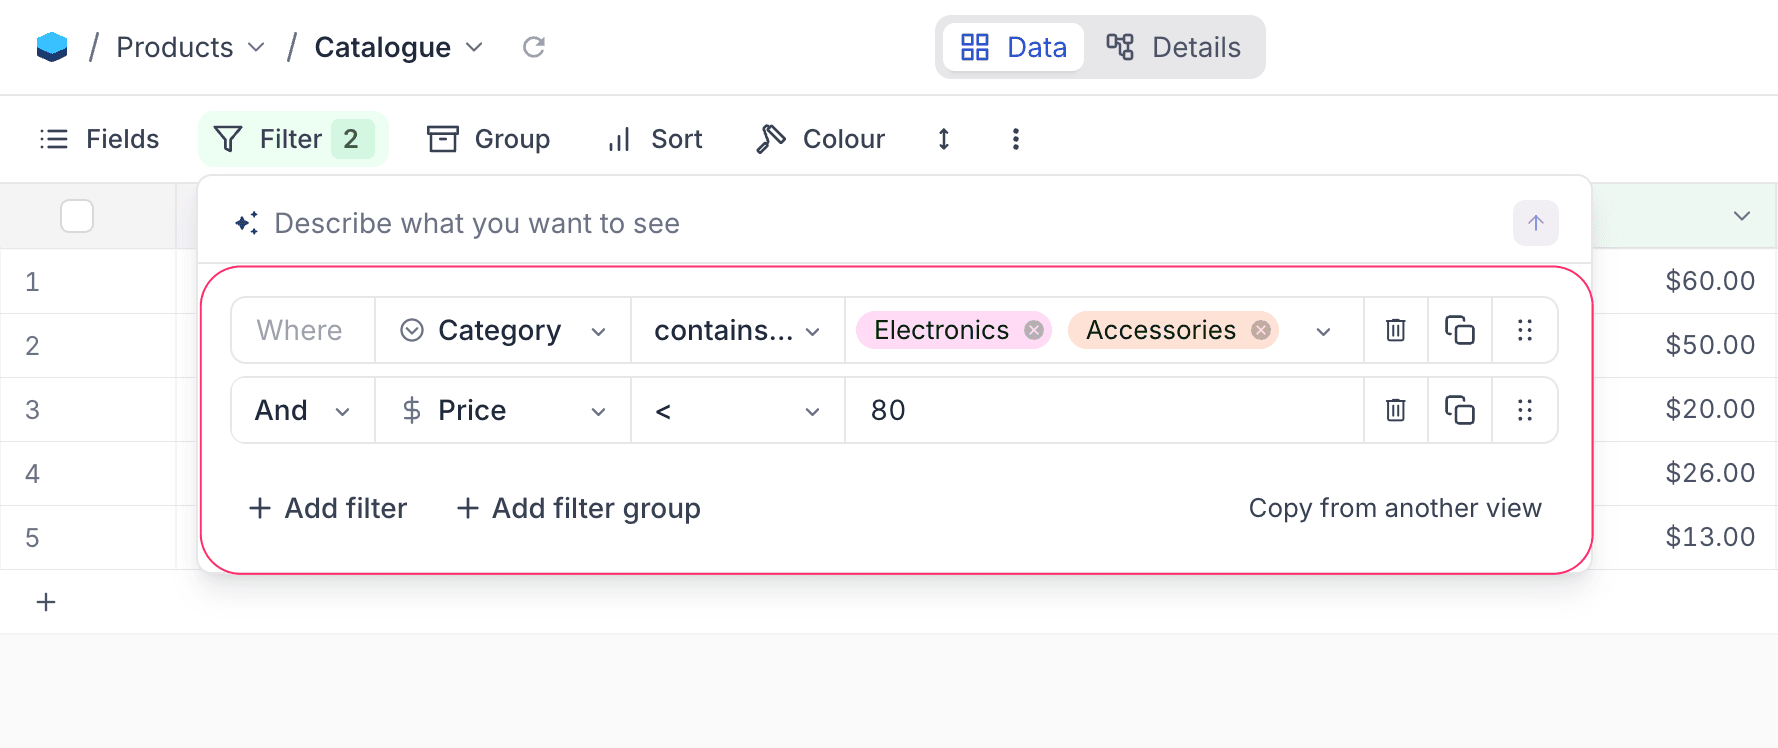The width and height of the screenshot is (1778, 748).
Task: Click the price value field showing 80
Action: pyautogui.click(x=1100, y=410)
